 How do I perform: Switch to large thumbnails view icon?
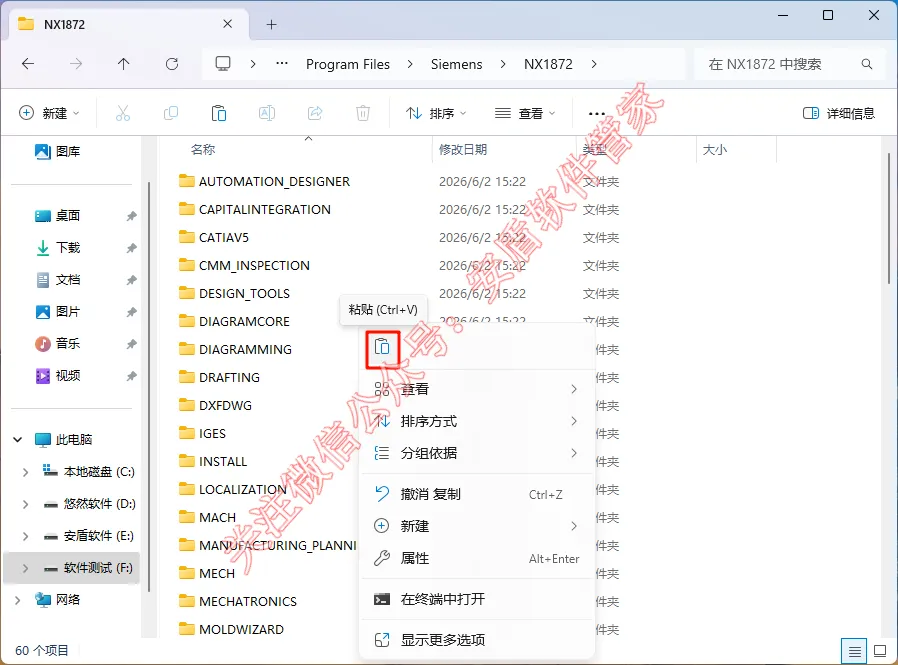point(880,651)
